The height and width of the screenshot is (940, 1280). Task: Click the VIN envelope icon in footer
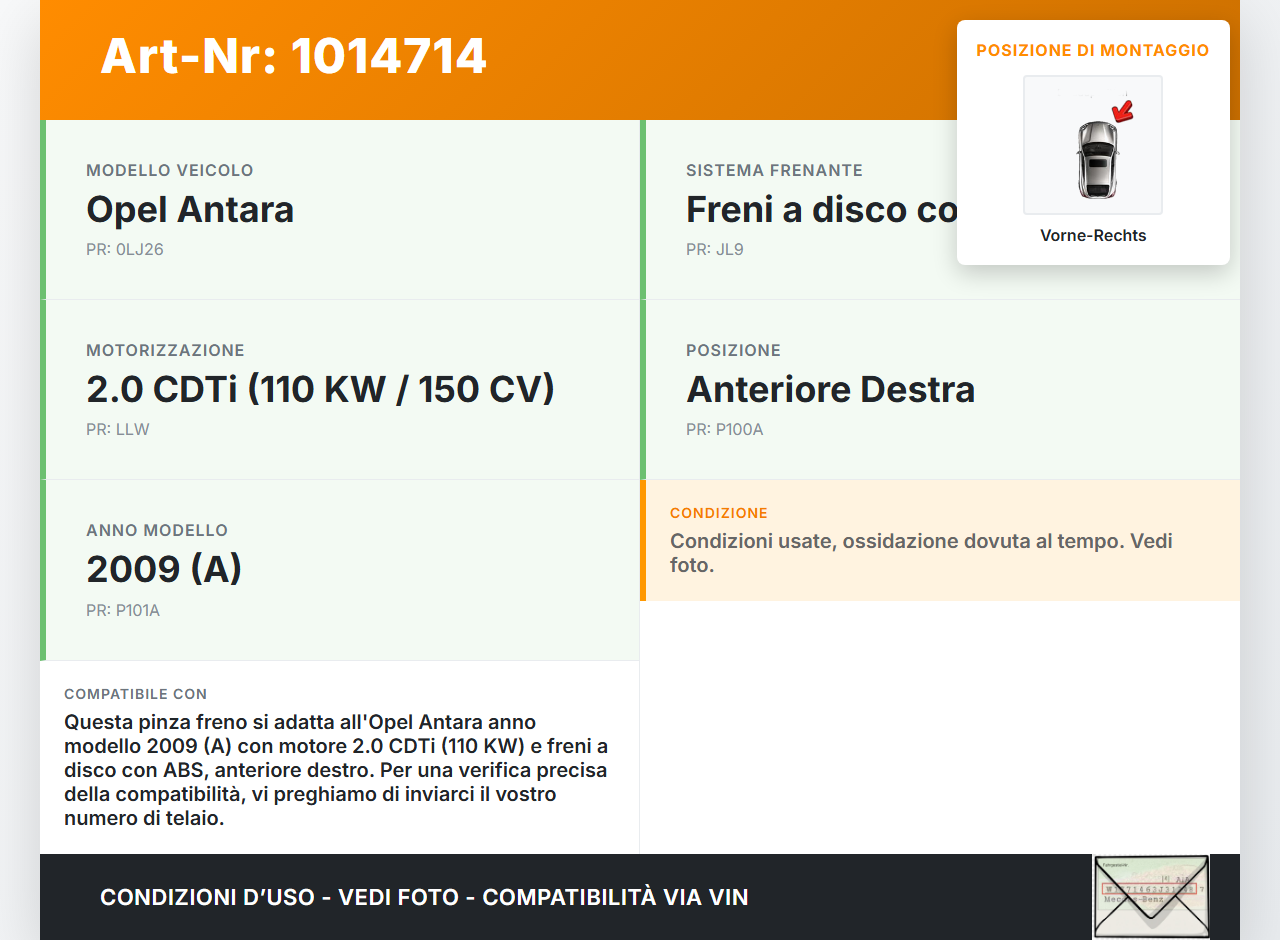click(x=1150, y=897)
